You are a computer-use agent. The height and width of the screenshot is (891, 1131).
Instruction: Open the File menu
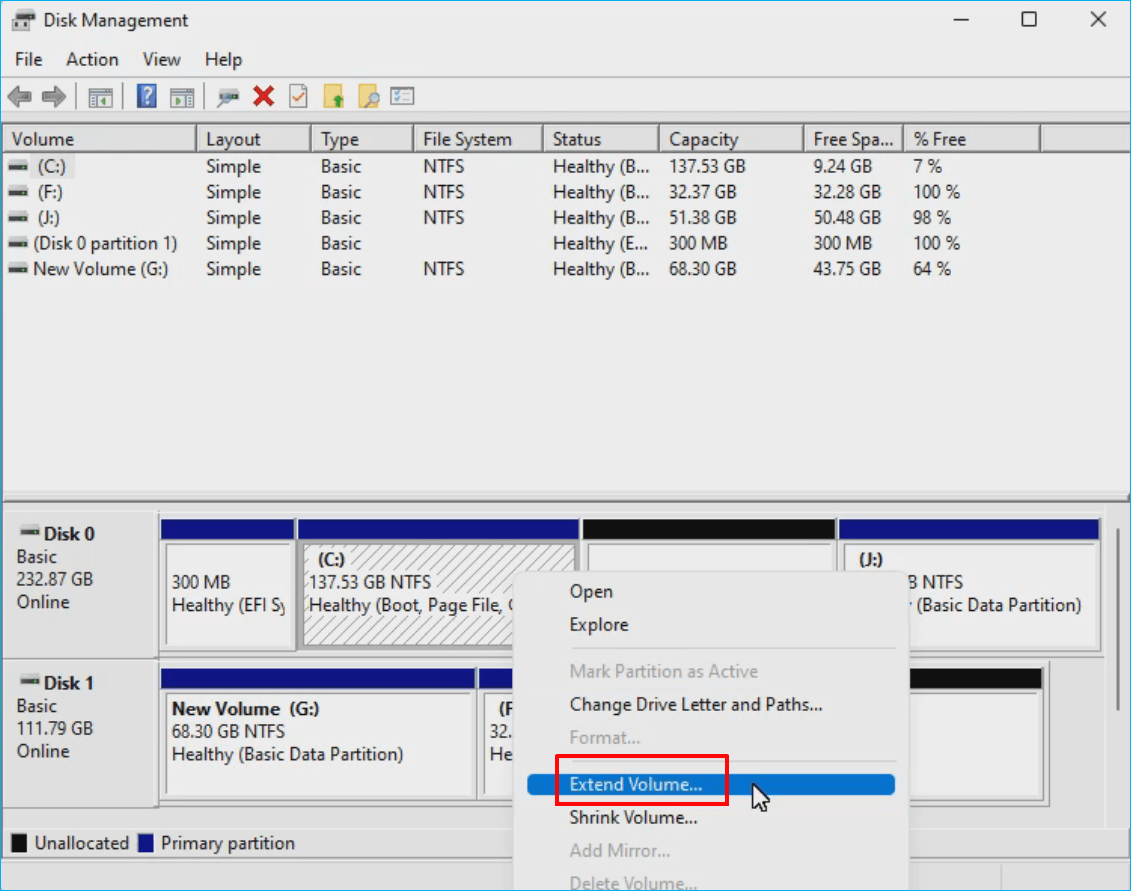(29, 60)
